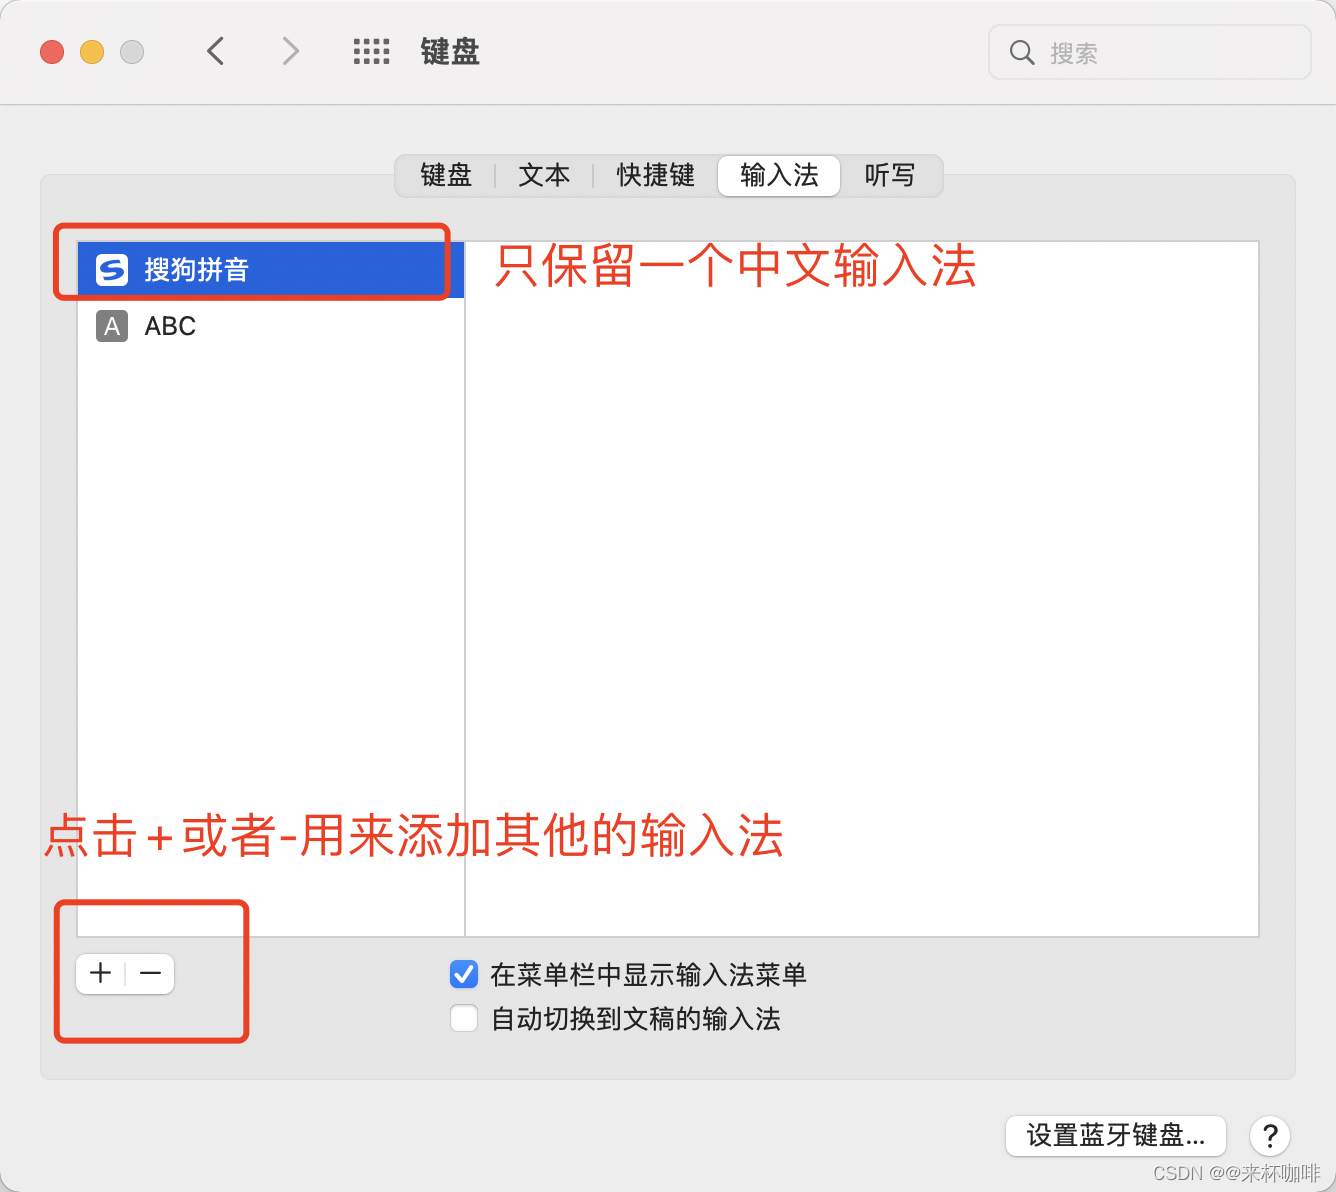Minimize window with yellow button
1336x1192 pixels.
point(92,52)
